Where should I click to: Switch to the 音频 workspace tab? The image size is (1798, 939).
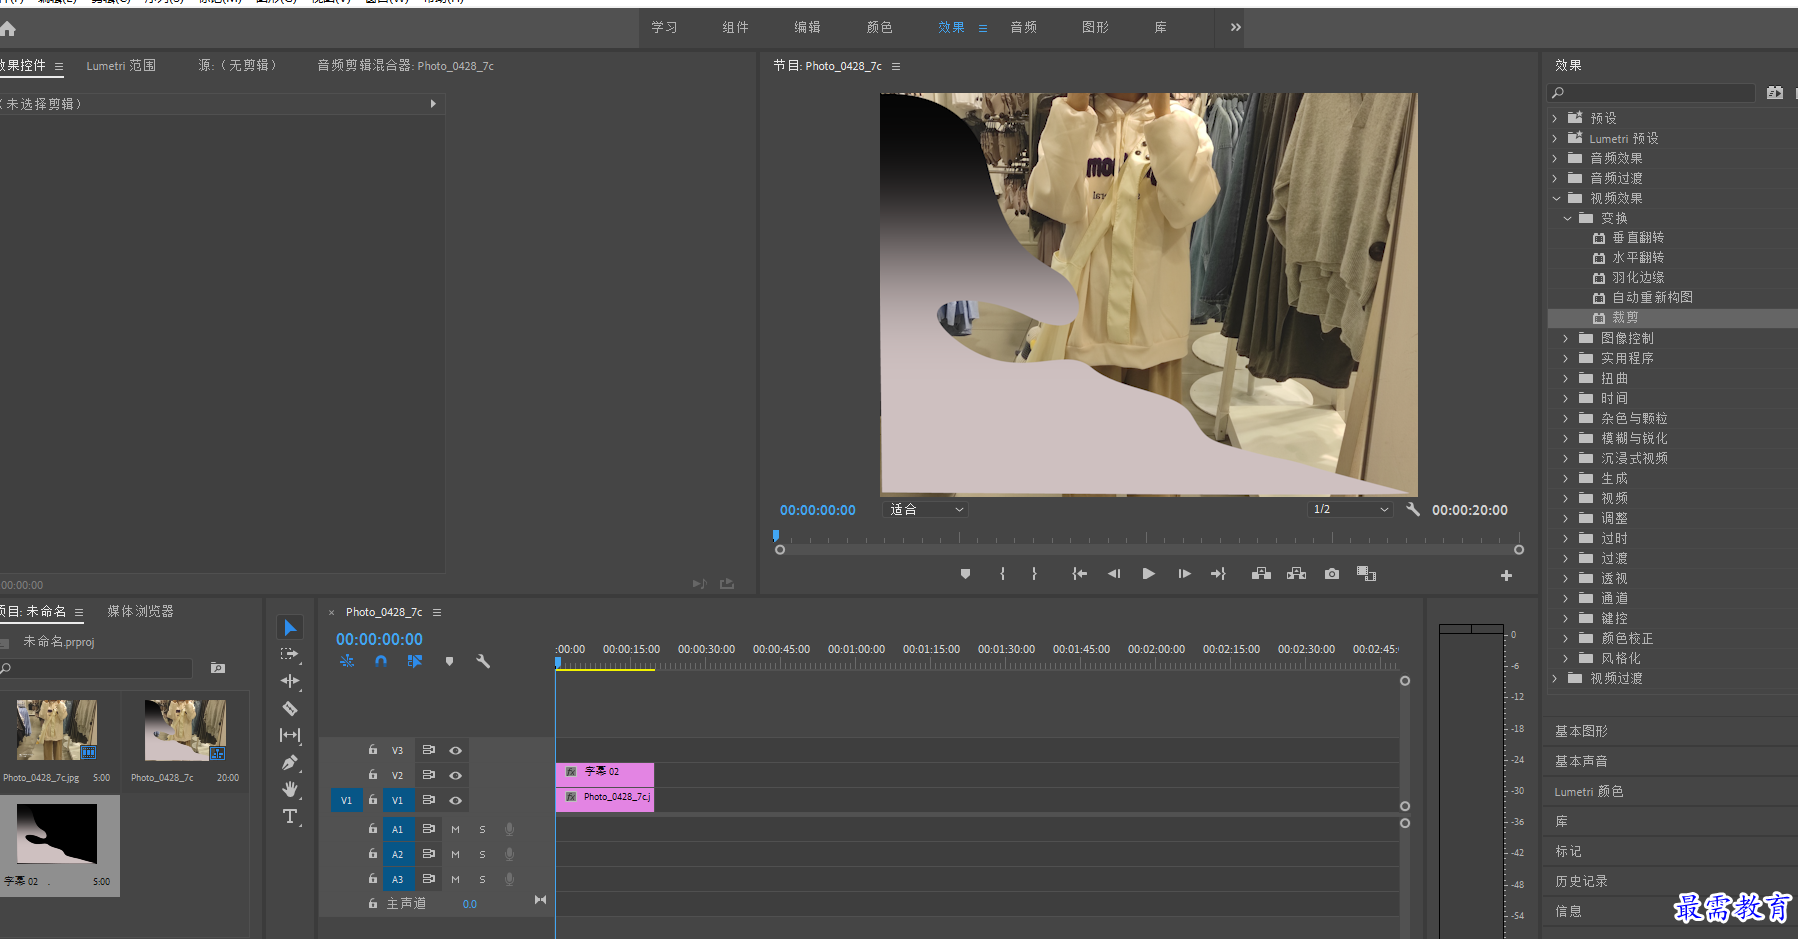coord(1023,27)
